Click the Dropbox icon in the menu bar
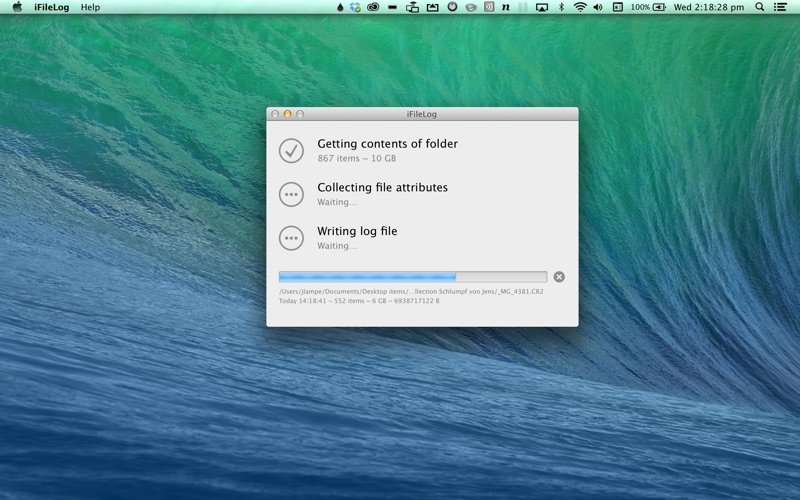 355,7
